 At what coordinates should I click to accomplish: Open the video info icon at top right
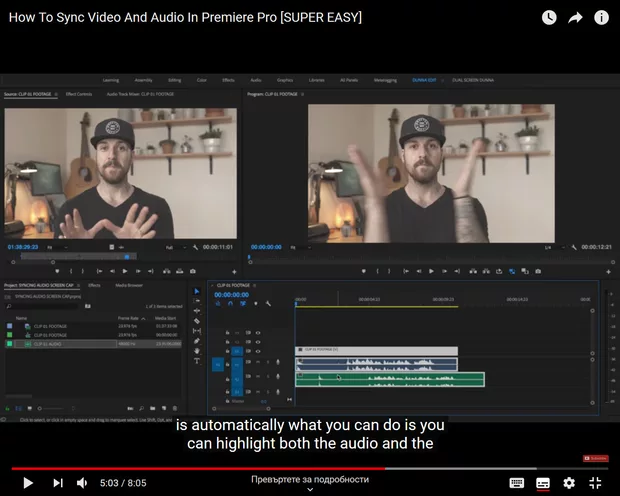pyautogui.click(x=601, y=17)
